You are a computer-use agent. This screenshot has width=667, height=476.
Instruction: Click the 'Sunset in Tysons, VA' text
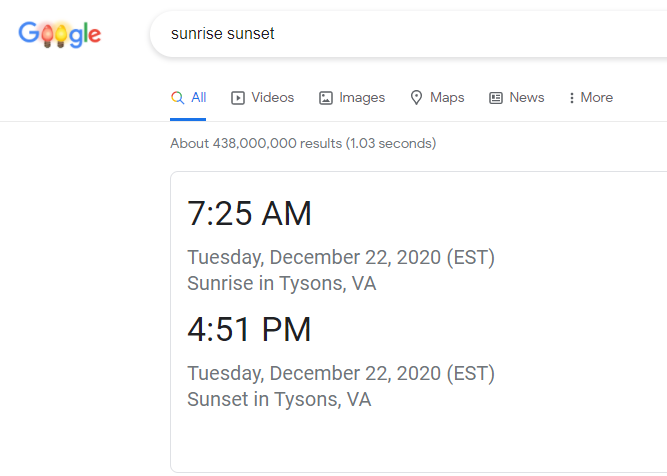coord(278,400)
